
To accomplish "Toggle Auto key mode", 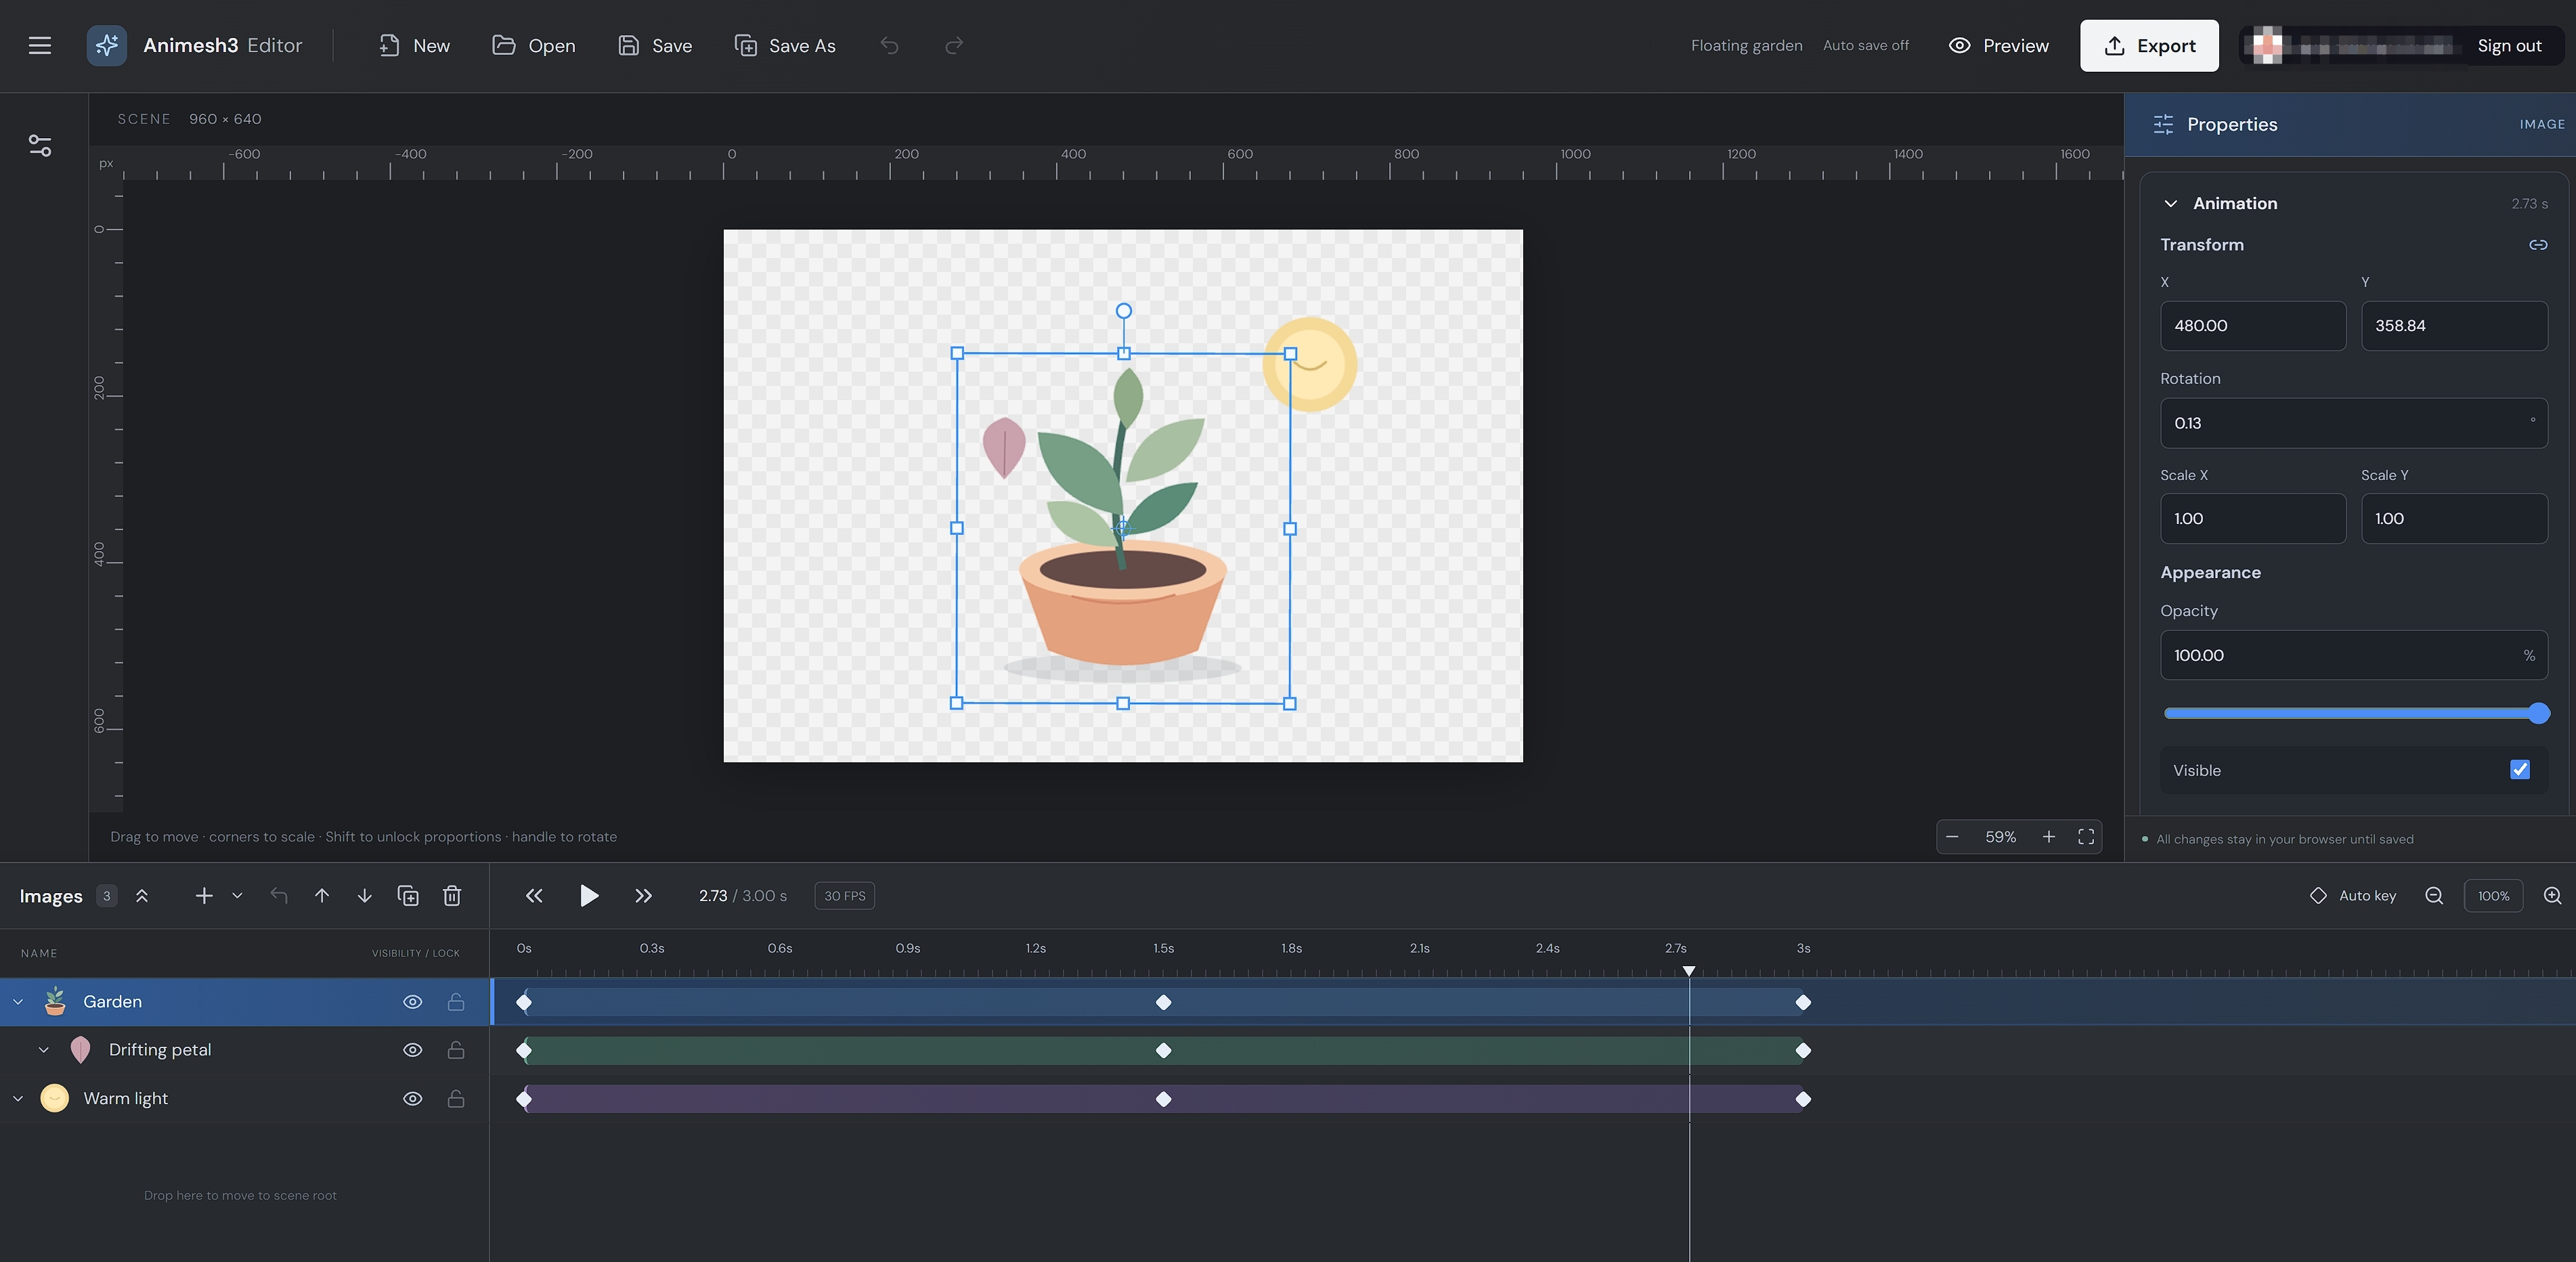I will [2353, 896].
